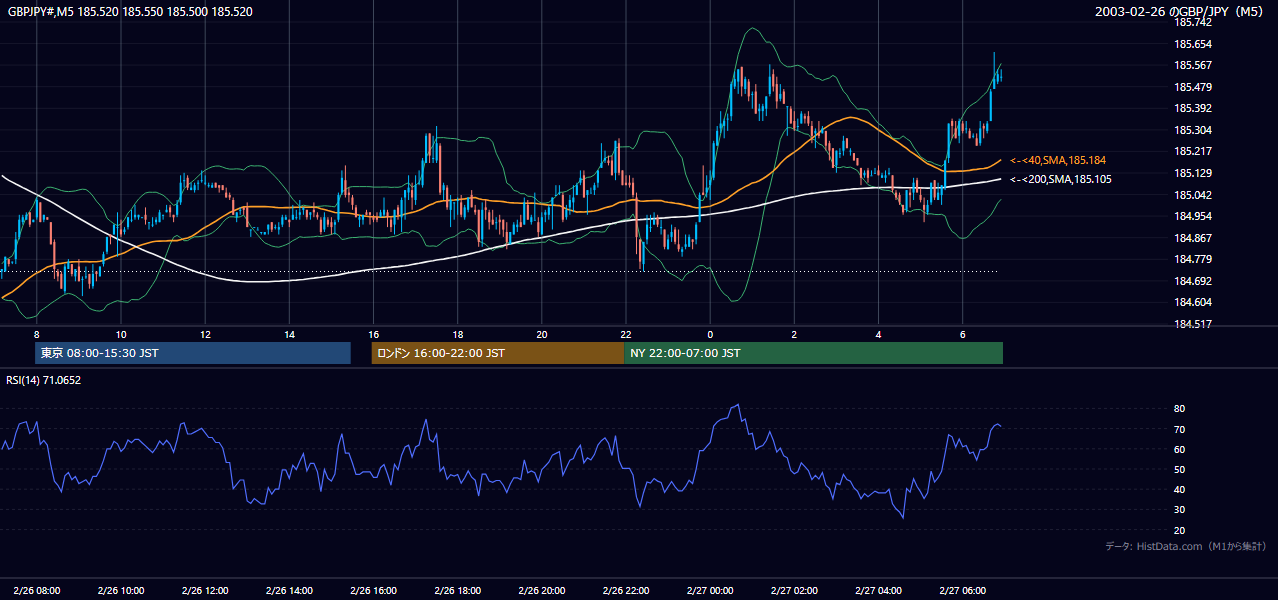Click RSI axis level 60
Viewport: 1278px width, 600px height.
(x=1179, y=449)
